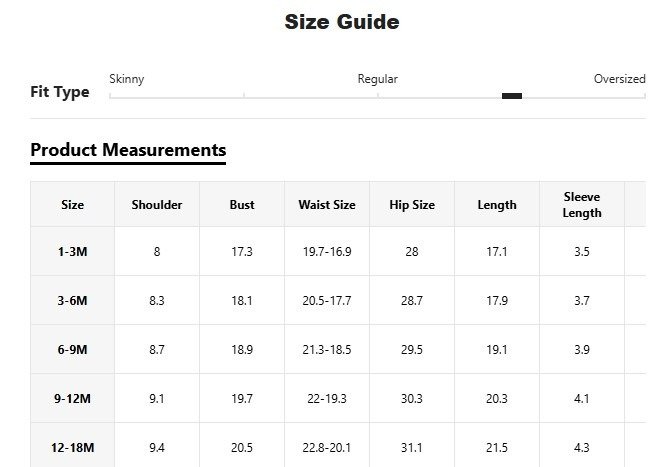Click the Fit Type label
Viewport: 665px width, 467px height.
(60, 92)
